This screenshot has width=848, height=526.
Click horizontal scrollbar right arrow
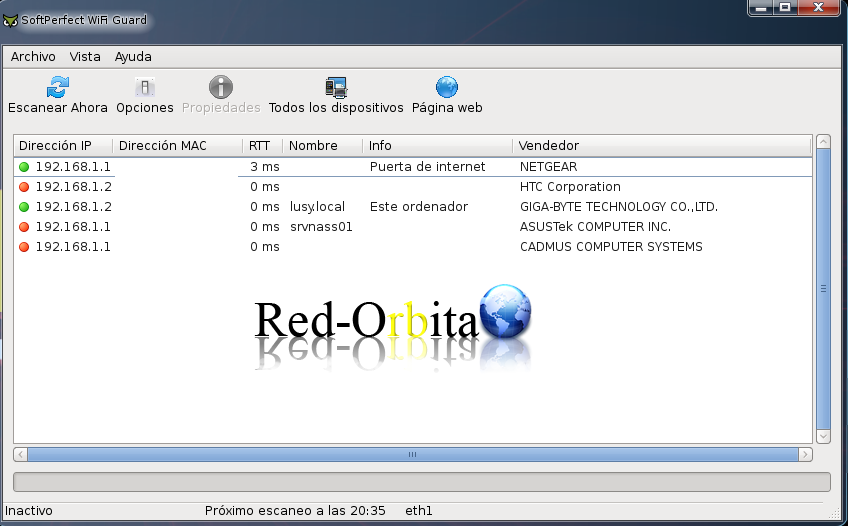point(804,455)
